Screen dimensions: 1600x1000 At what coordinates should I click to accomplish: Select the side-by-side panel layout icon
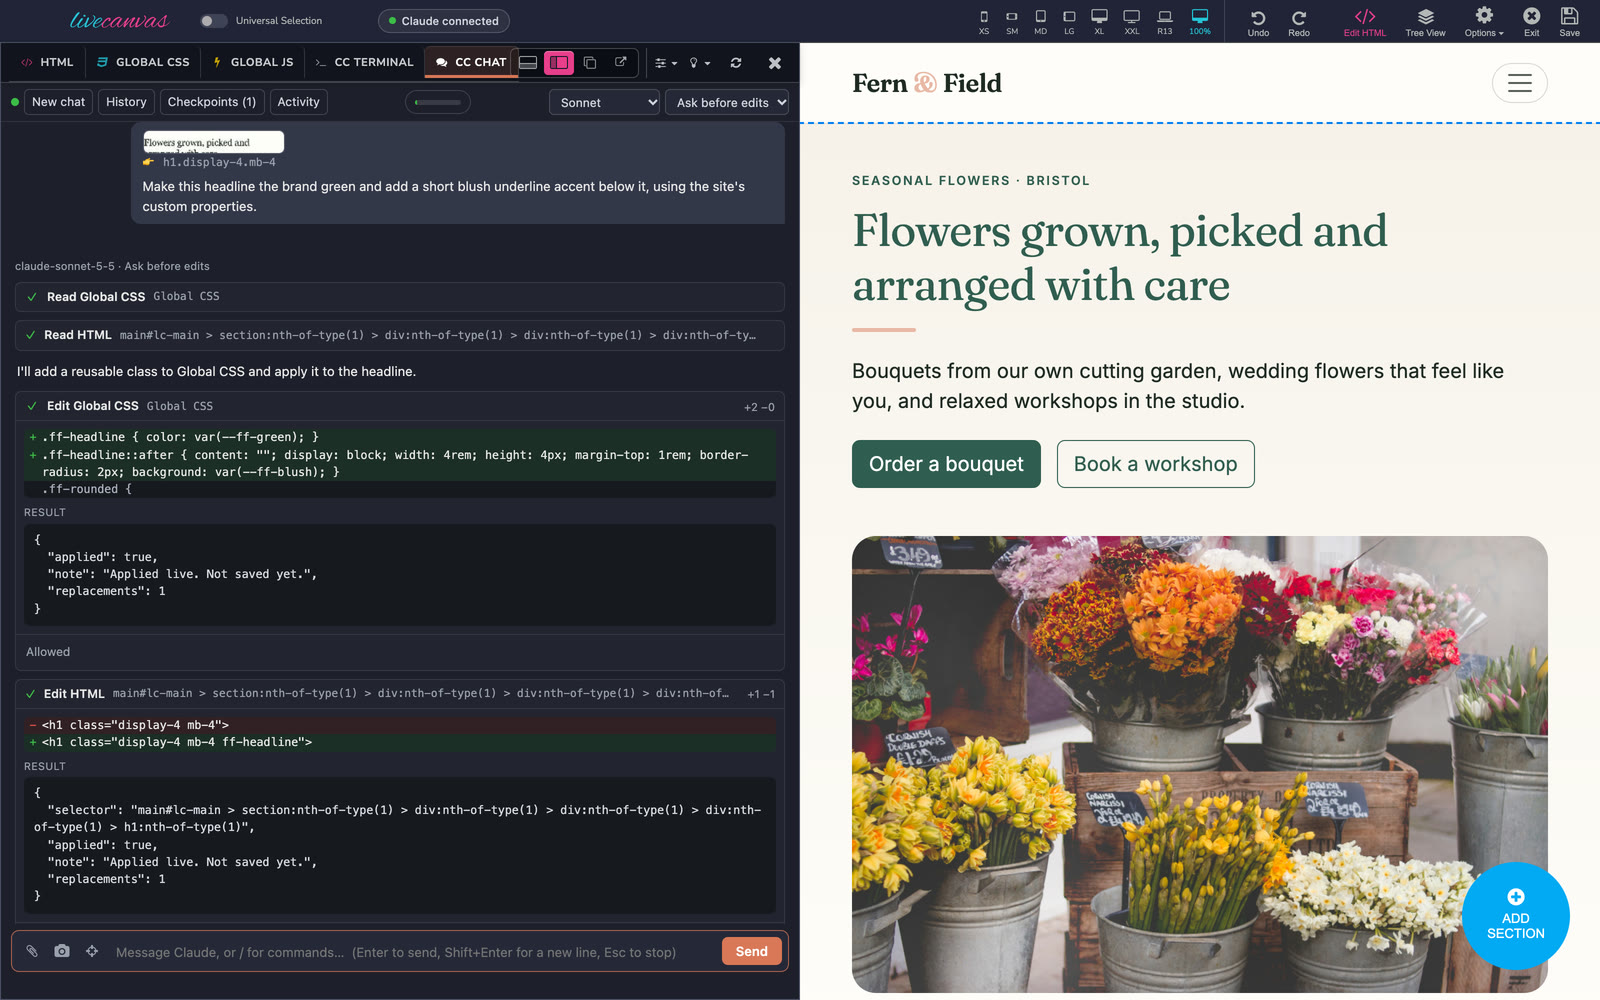coord(559,62)
